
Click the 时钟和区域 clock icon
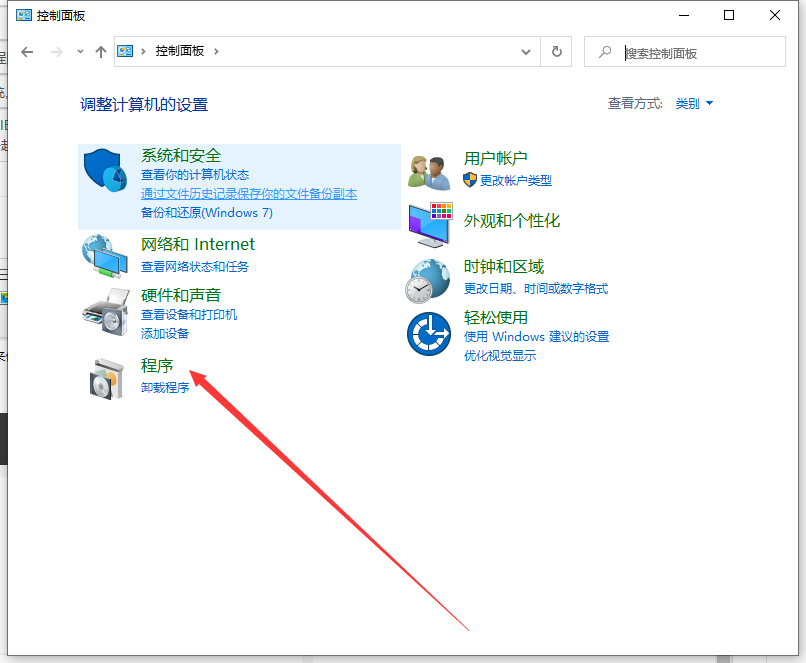[428, 280]
